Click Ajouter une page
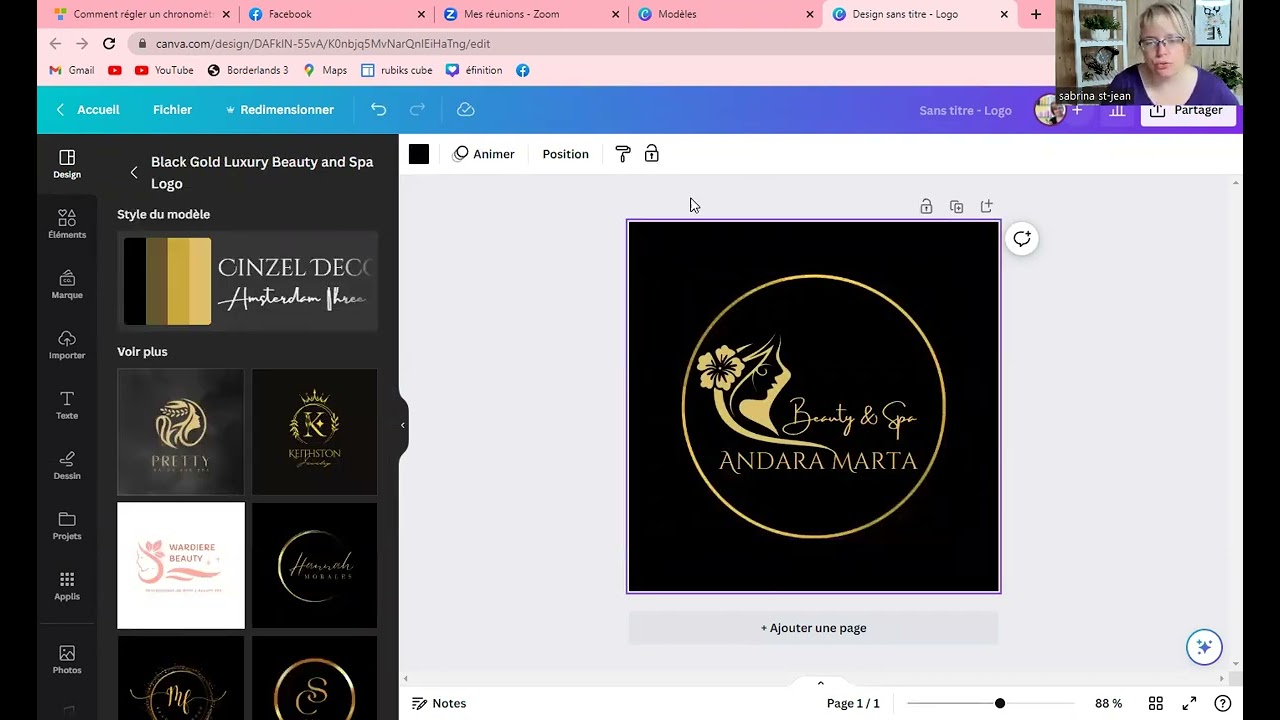1280x720 pixels. [x=813, y=628]
